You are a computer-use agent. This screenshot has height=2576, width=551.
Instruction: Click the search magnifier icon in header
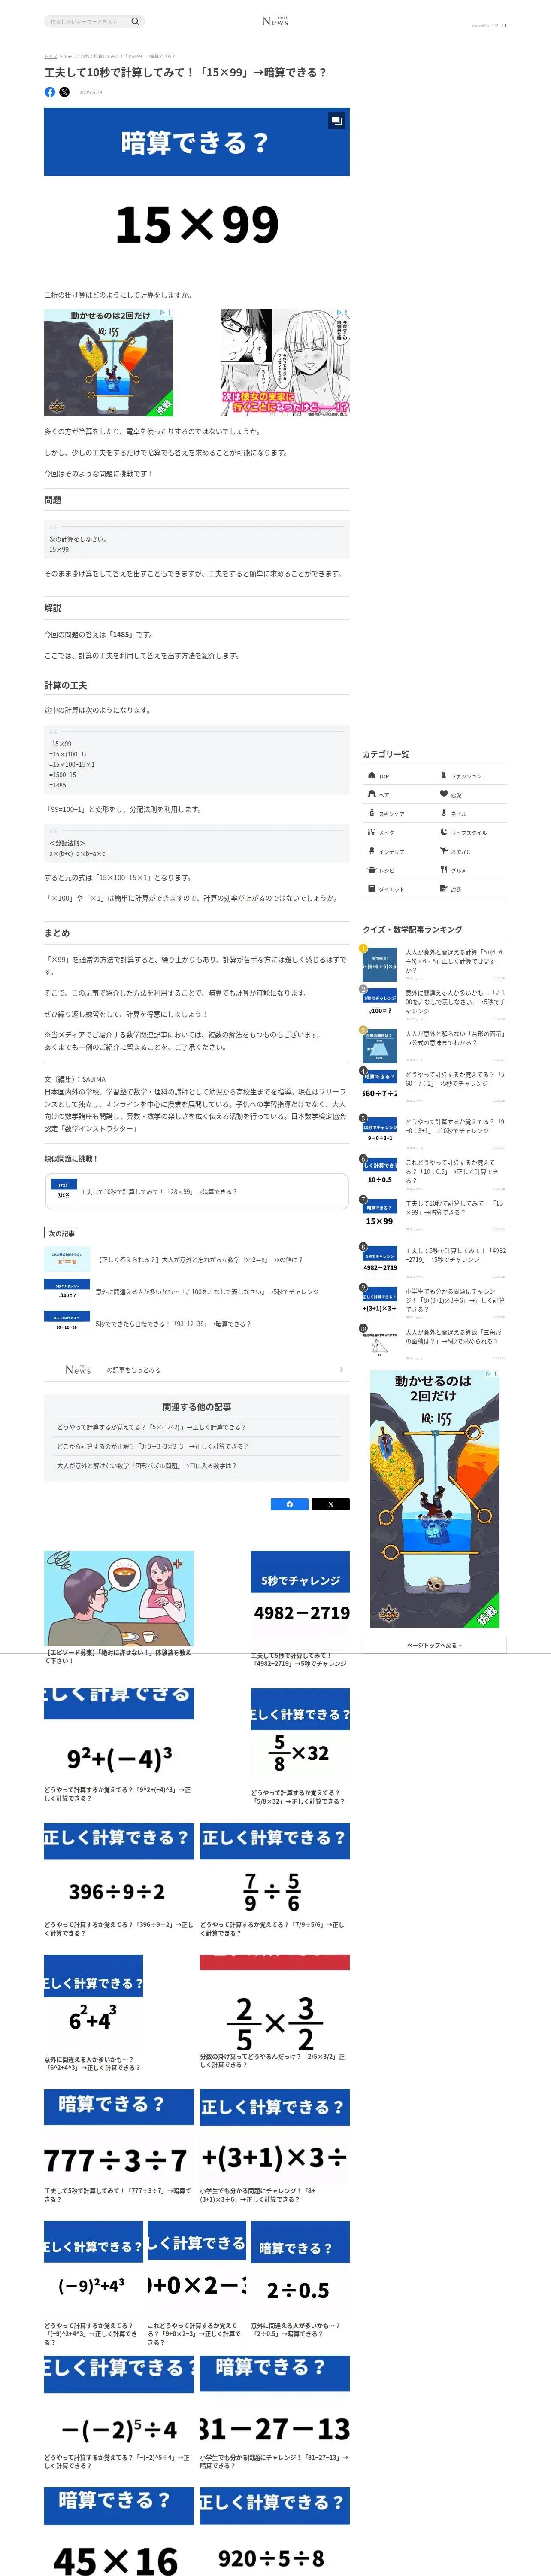[x=135, y=21]
